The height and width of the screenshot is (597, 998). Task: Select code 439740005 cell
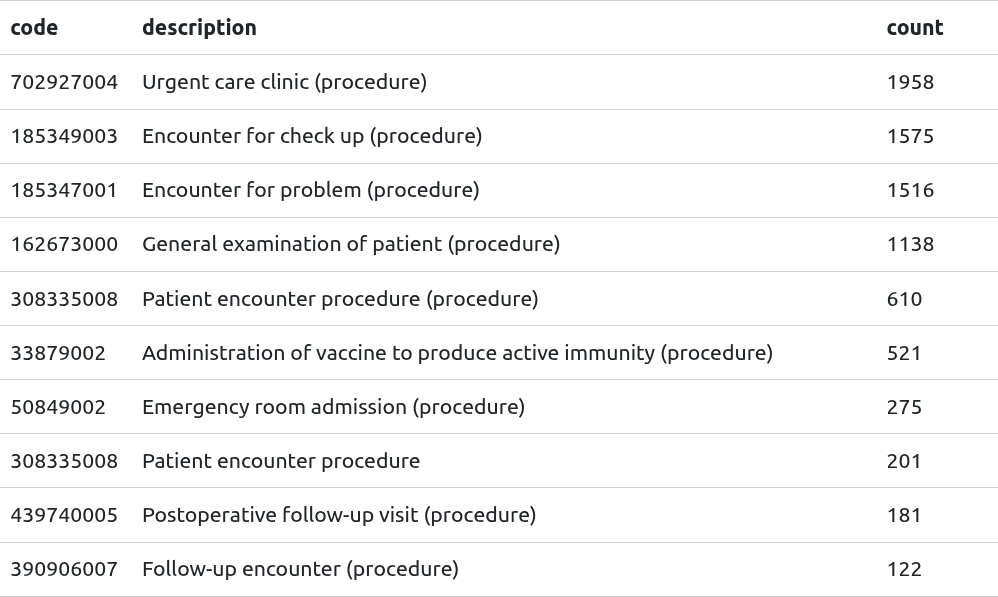coord(64,515)
